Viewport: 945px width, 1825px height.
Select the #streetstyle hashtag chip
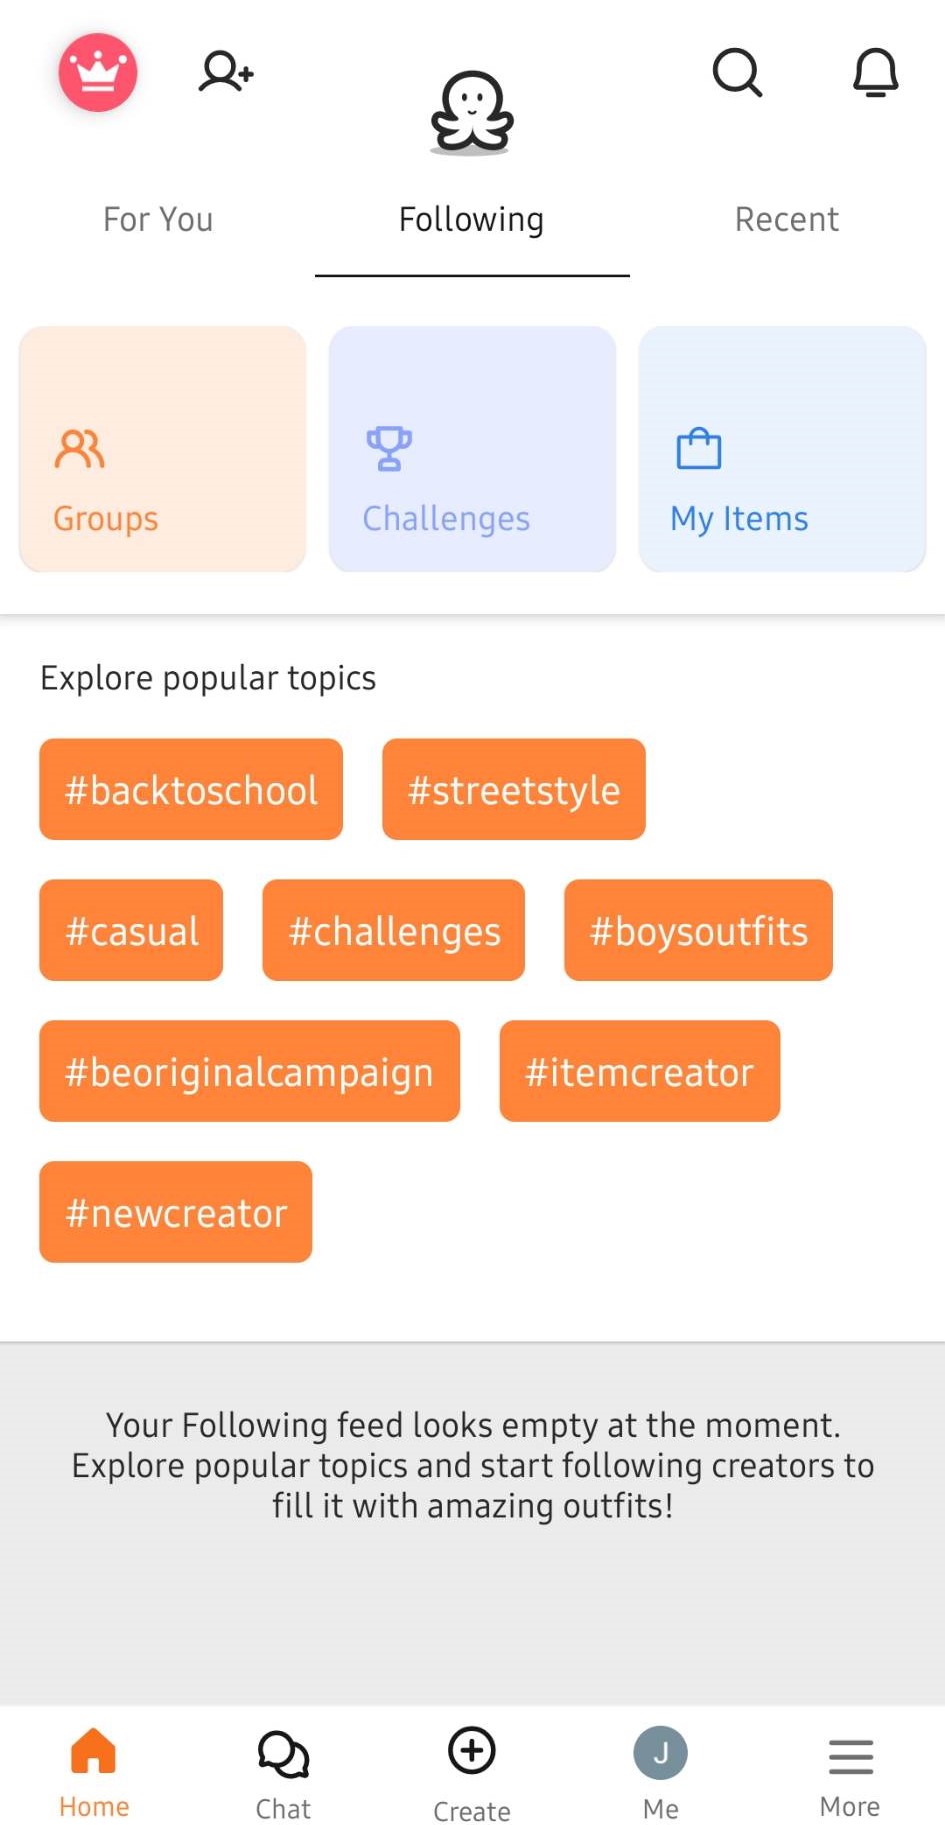coord(513,789)
